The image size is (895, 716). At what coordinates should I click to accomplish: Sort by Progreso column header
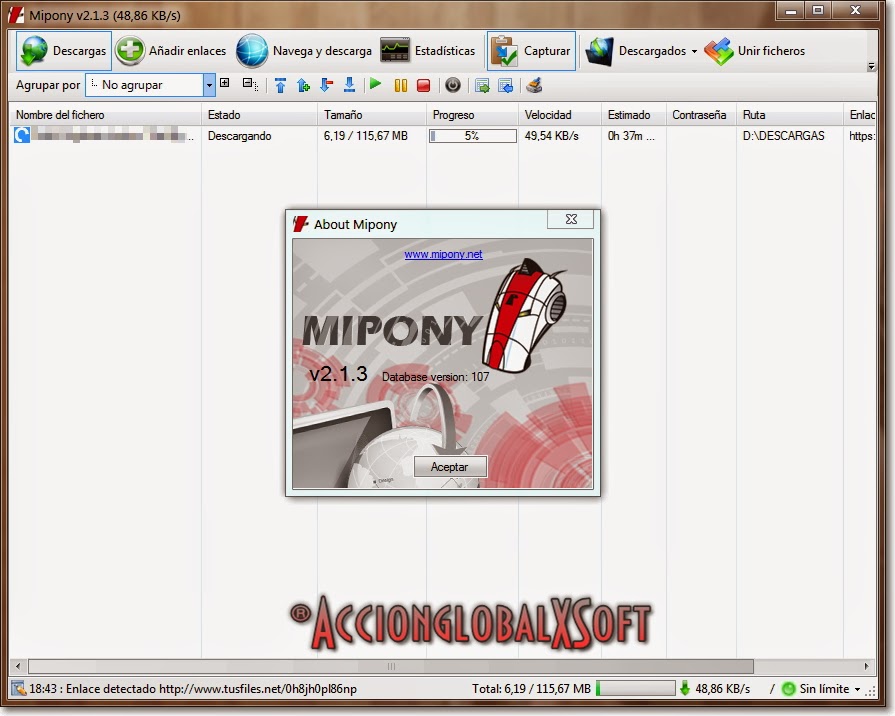[473, 115]
